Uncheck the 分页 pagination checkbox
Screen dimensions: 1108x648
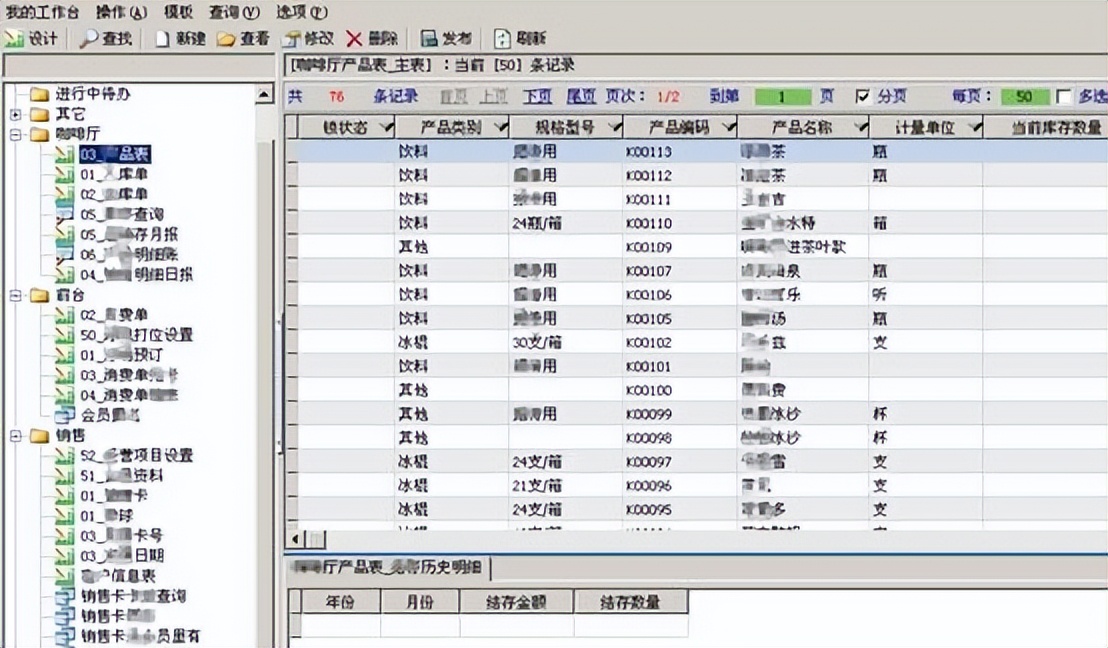tap(863, 97)
